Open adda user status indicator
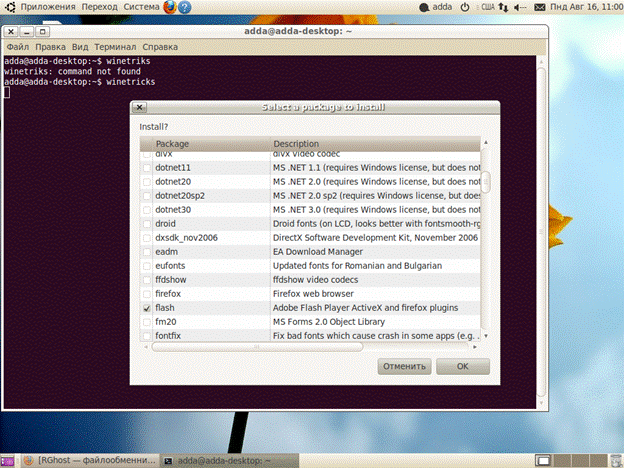 tap(436, 7)
